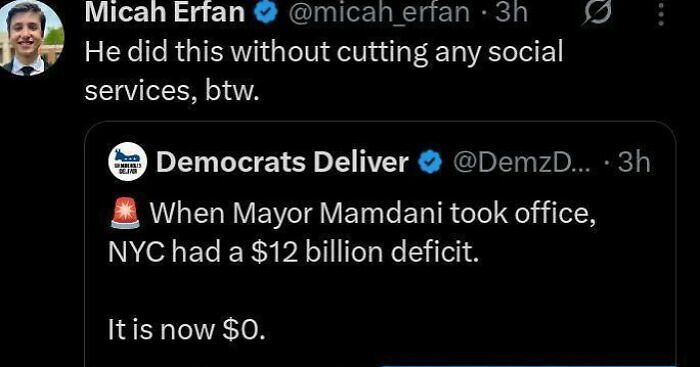The width and height of the screenshot is (700, 367).
Task: Click the Micah Erfan display name
Action: tap(164, 12)
